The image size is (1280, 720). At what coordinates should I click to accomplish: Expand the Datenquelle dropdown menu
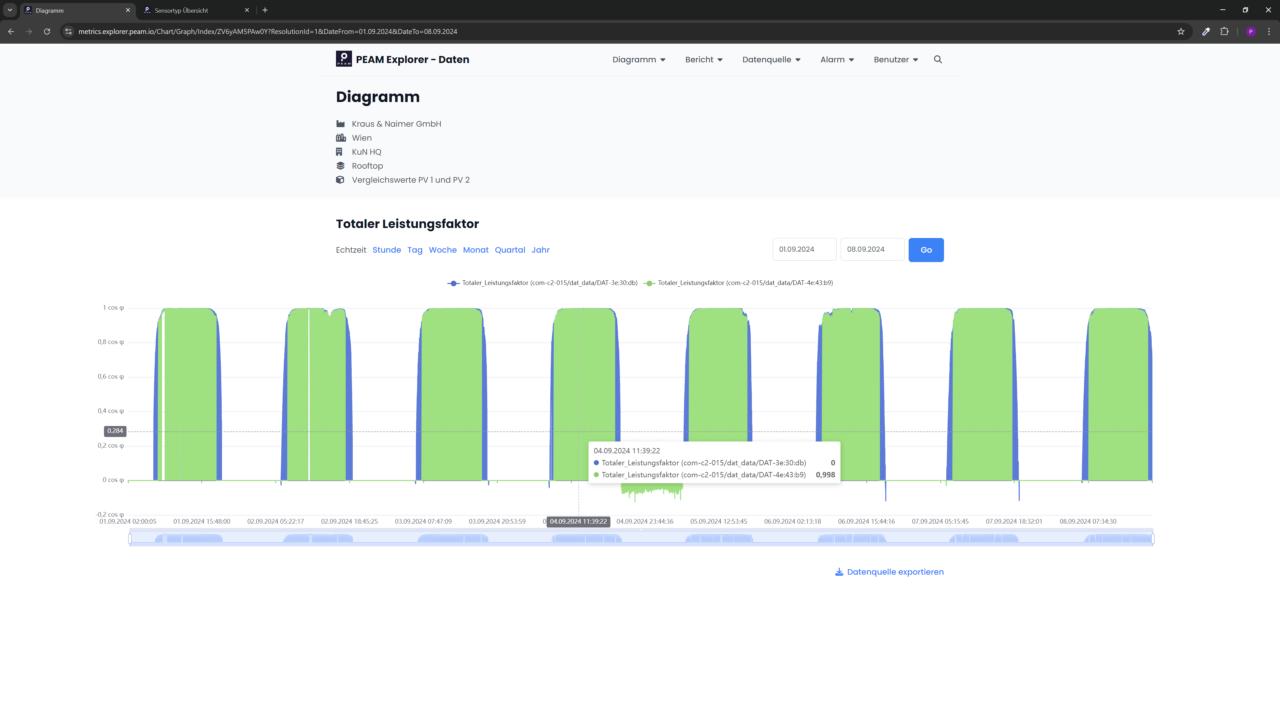click(771, 60)
